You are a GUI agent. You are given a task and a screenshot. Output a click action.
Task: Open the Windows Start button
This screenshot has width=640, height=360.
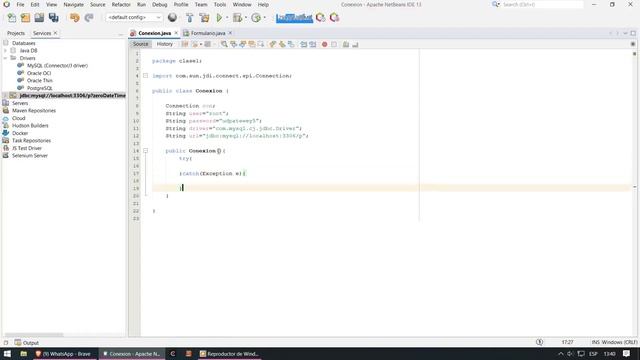7,354
